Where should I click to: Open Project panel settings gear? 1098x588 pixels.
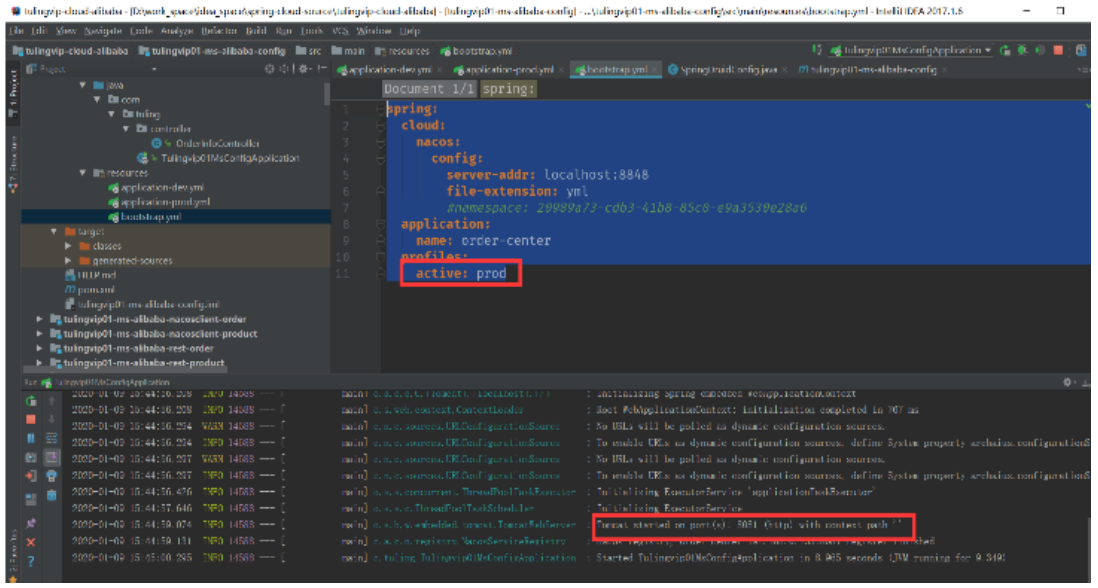click(x=304, y=69)
